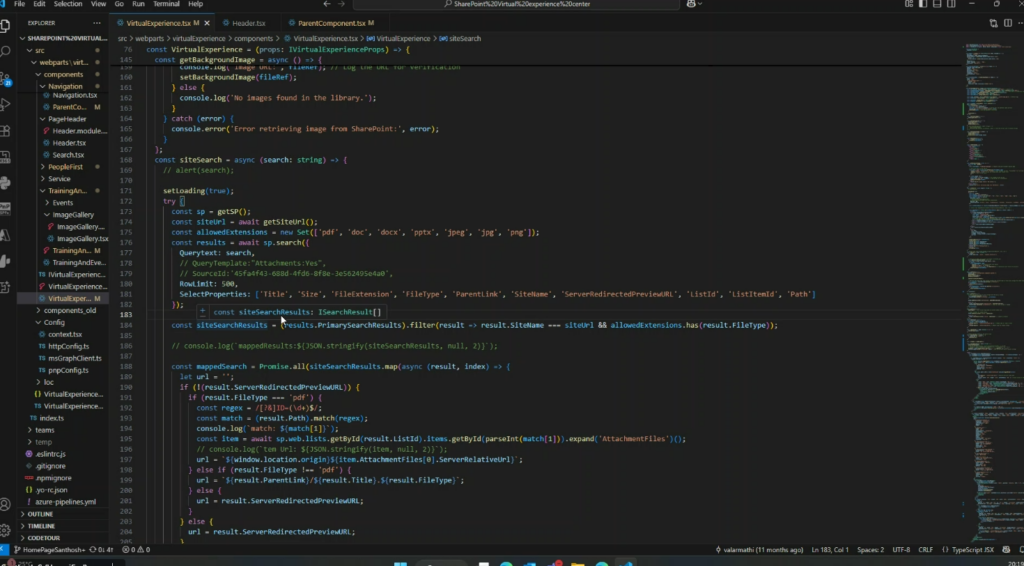This screenshot has height=566, width=1024.
Task: Click errors and warnings count in status bar
Action: 136,550
